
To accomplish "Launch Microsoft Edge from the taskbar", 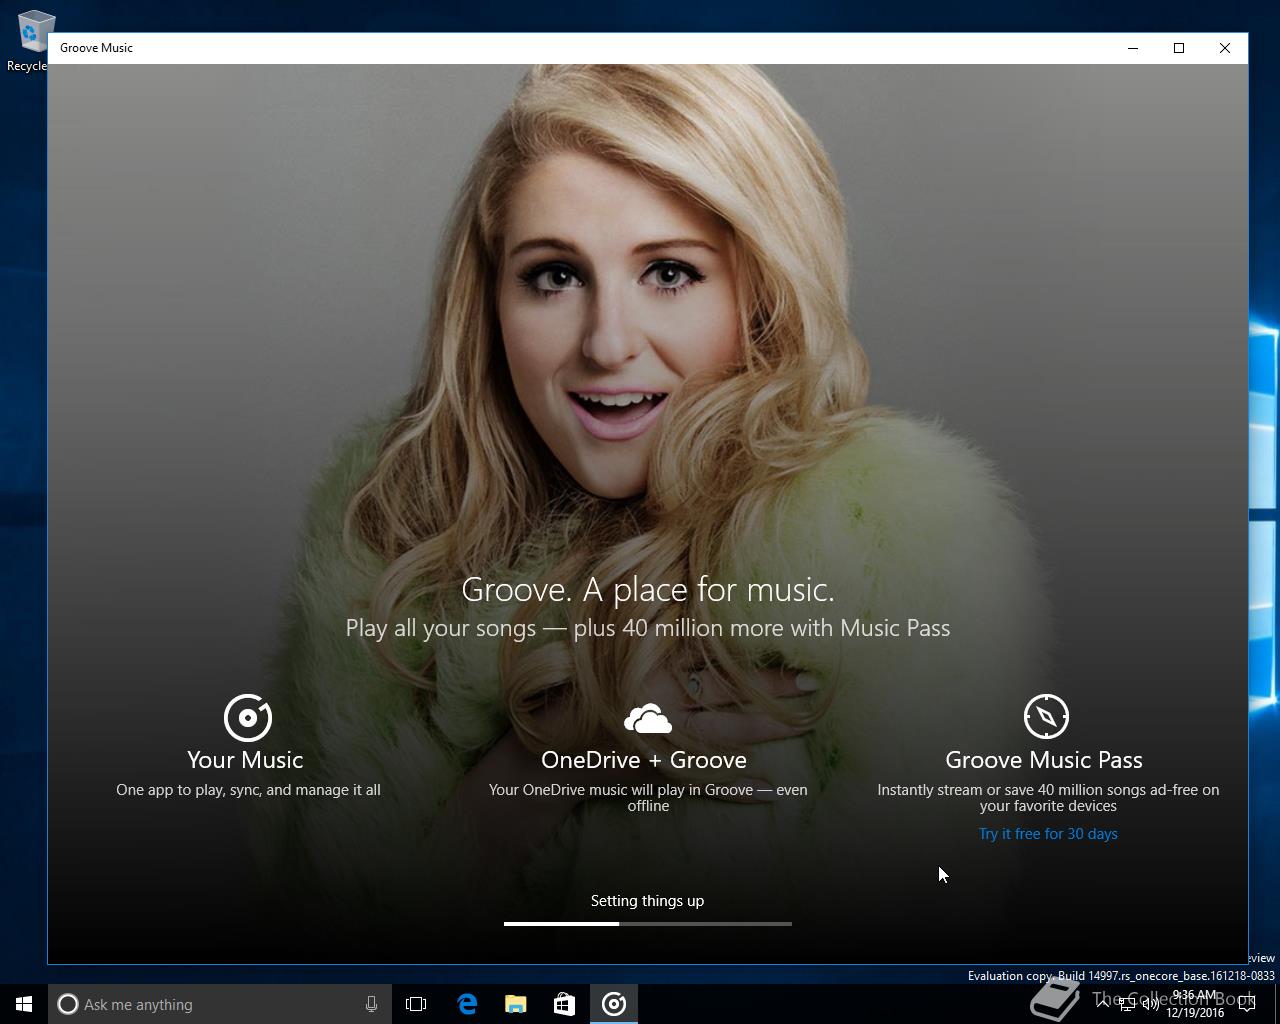I will (466, 1004).
